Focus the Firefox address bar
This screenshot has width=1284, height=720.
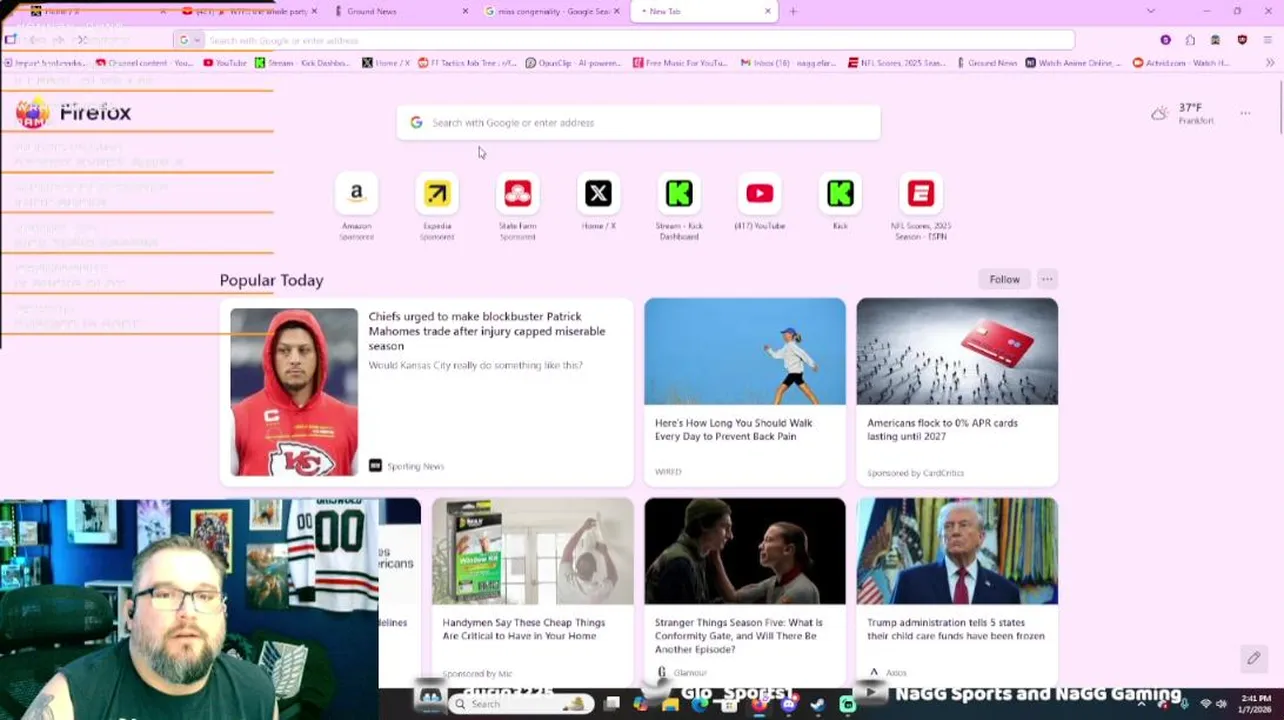(624, 40)
